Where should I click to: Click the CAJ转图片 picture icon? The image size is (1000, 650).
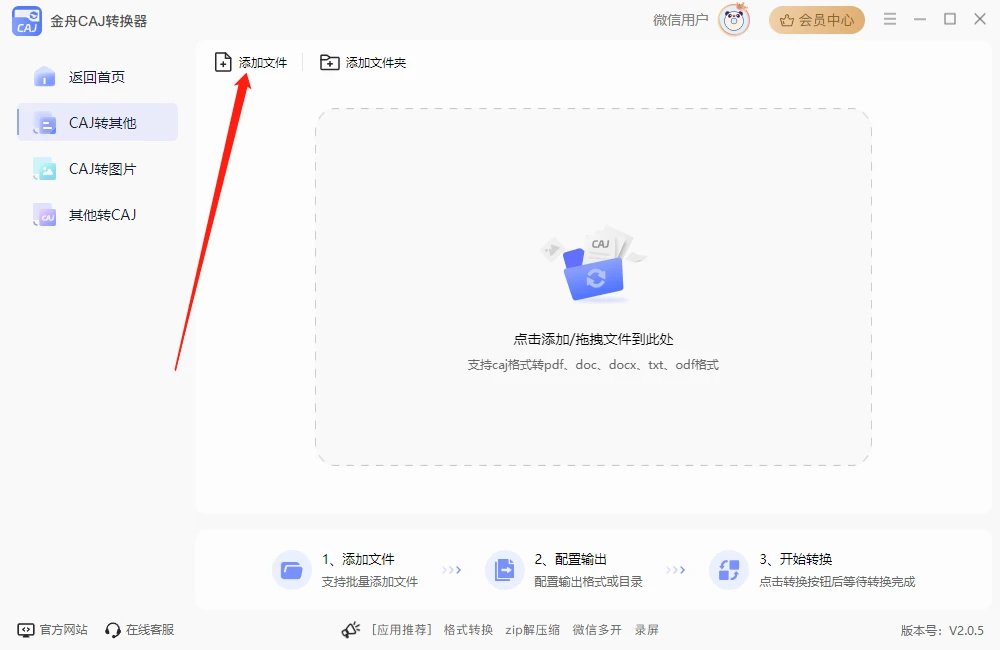(45, 169)
